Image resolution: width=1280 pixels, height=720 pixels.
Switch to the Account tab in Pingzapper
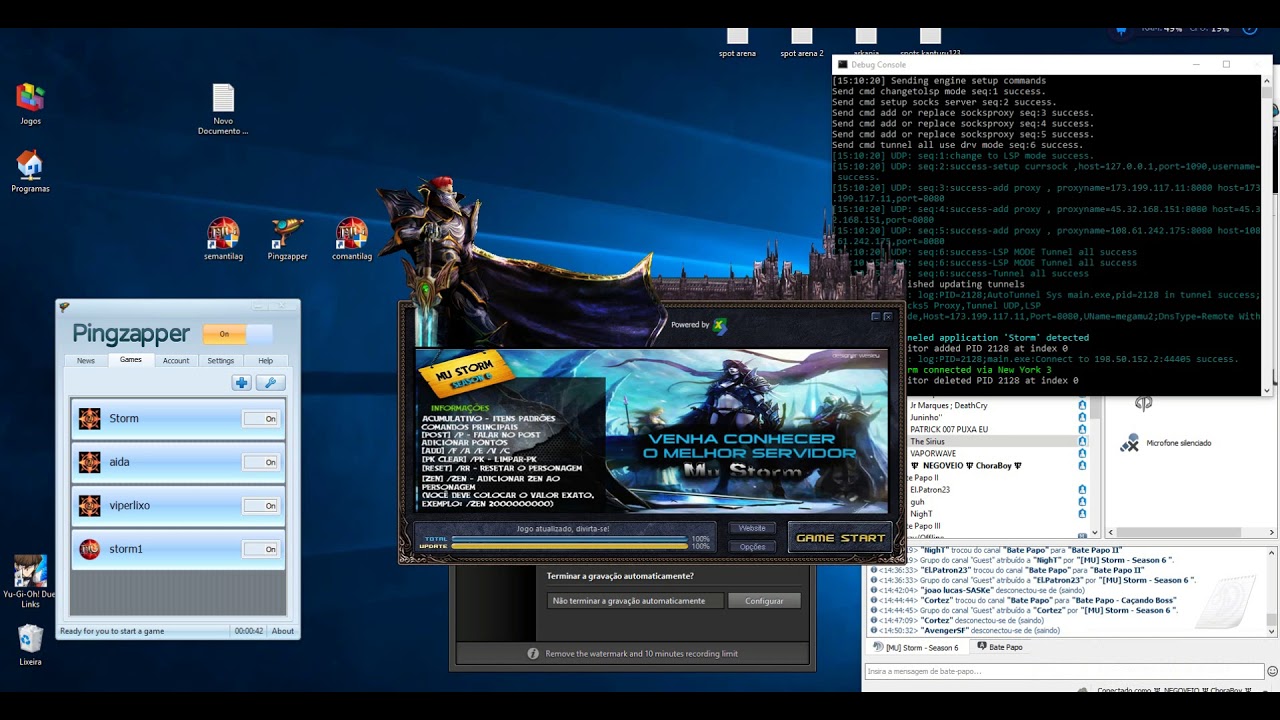coord(176,360)
